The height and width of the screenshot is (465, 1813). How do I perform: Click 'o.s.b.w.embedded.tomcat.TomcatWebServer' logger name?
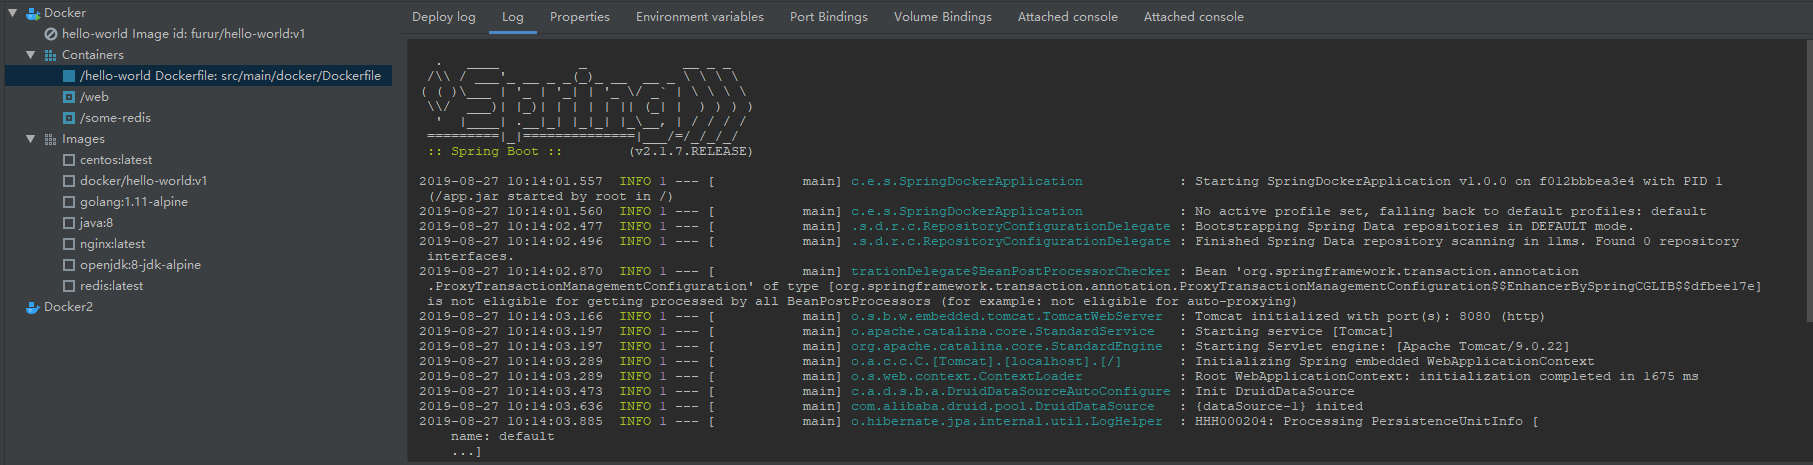point(1007,317)
